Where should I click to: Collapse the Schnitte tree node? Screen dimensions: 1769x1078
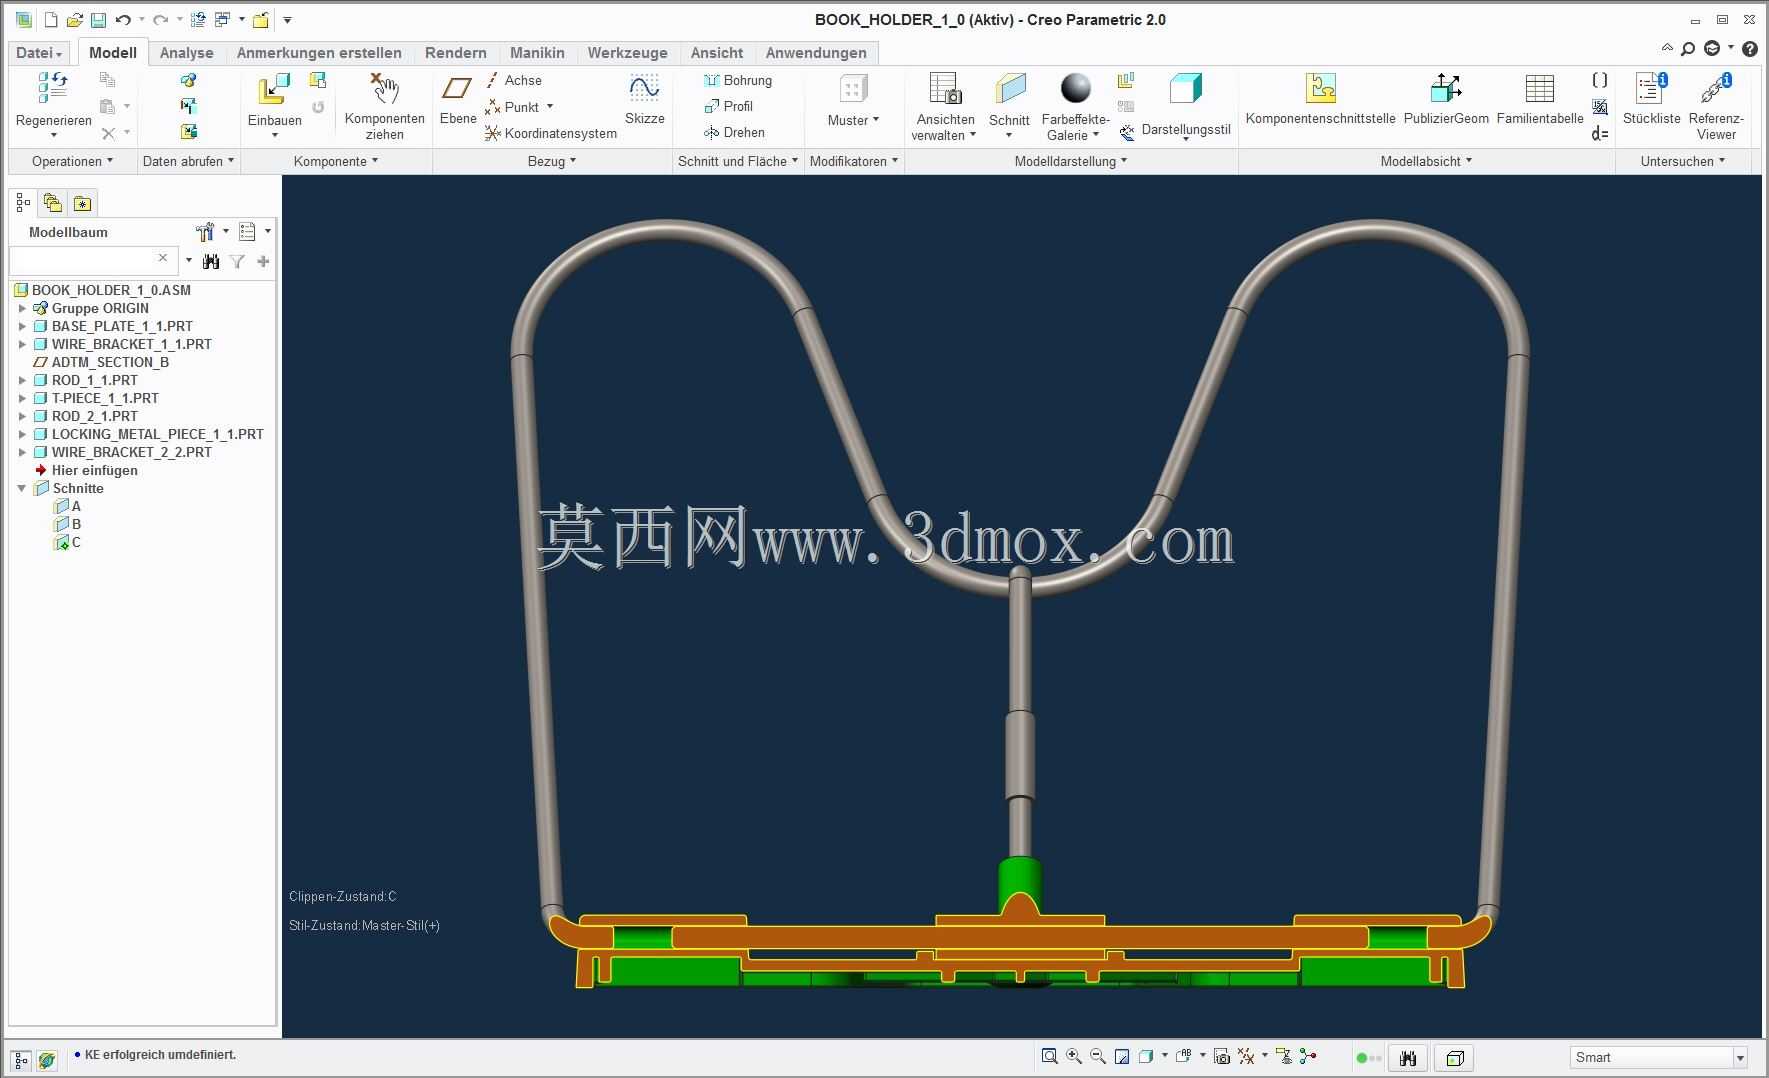click(x=22, y=488)
